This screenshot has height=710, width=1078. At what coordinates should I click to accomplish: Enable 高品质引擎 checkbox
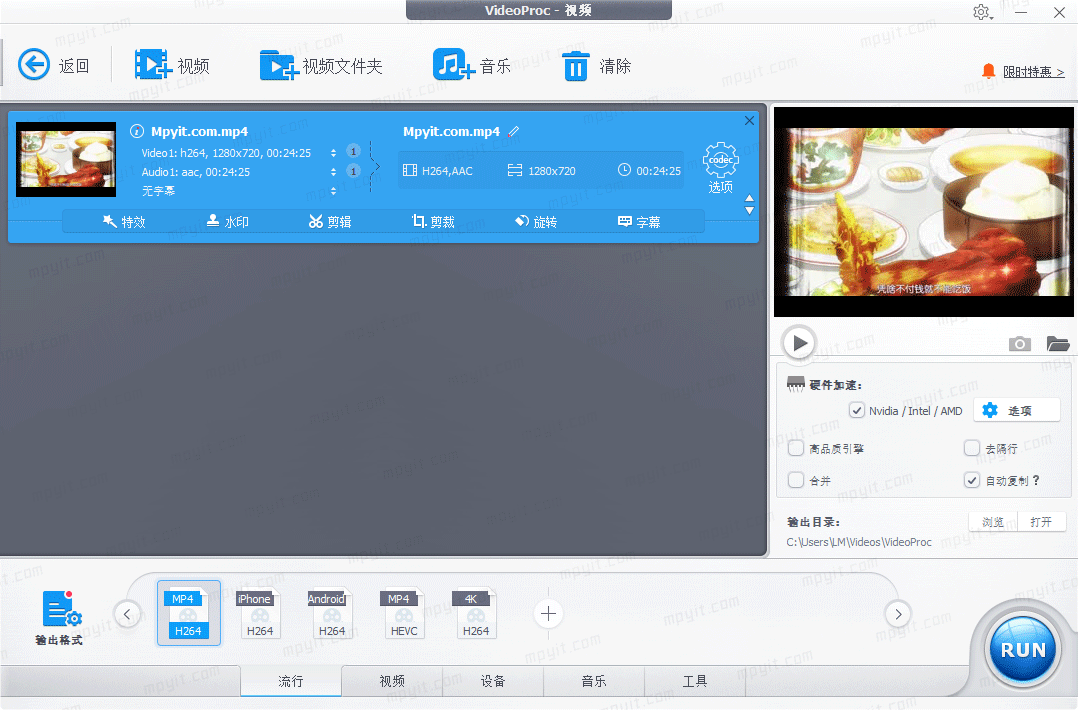[796, 448]
